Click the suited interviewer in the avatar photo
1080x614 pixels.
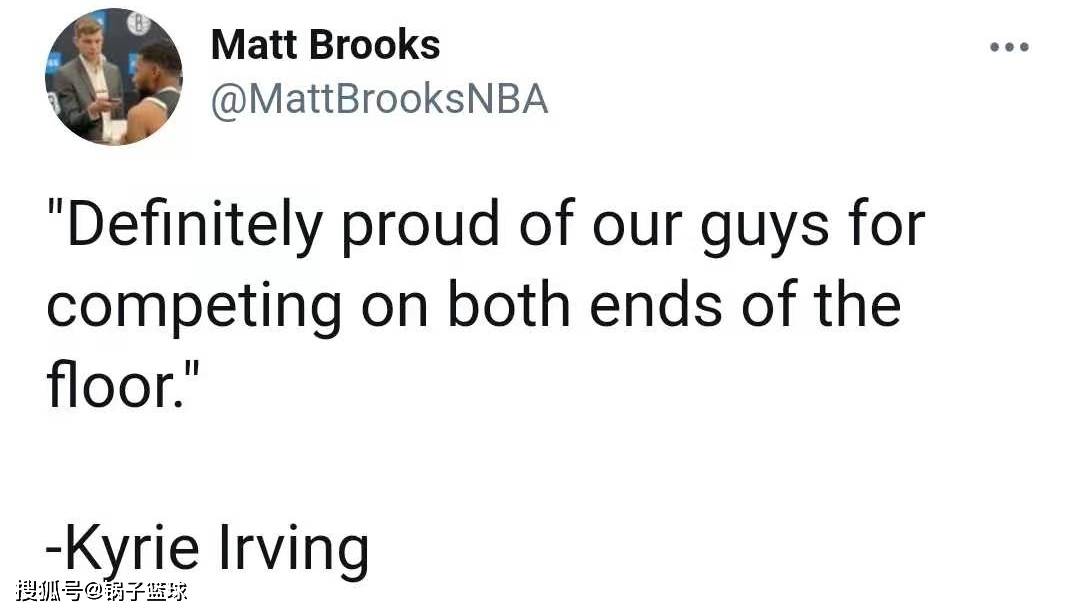85,79
